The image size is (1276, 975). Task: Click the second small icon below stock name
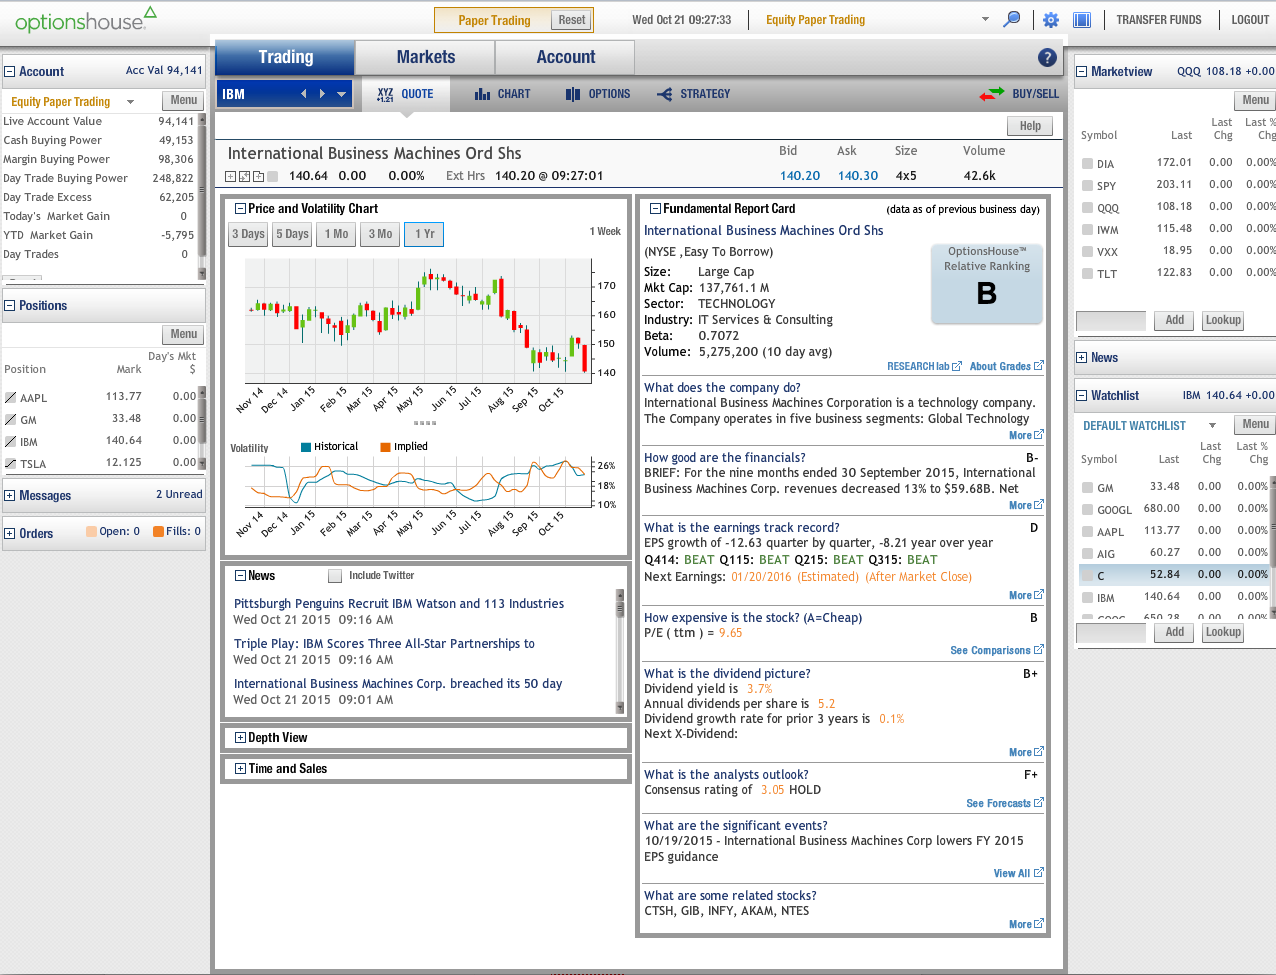[x=244, y=177]
